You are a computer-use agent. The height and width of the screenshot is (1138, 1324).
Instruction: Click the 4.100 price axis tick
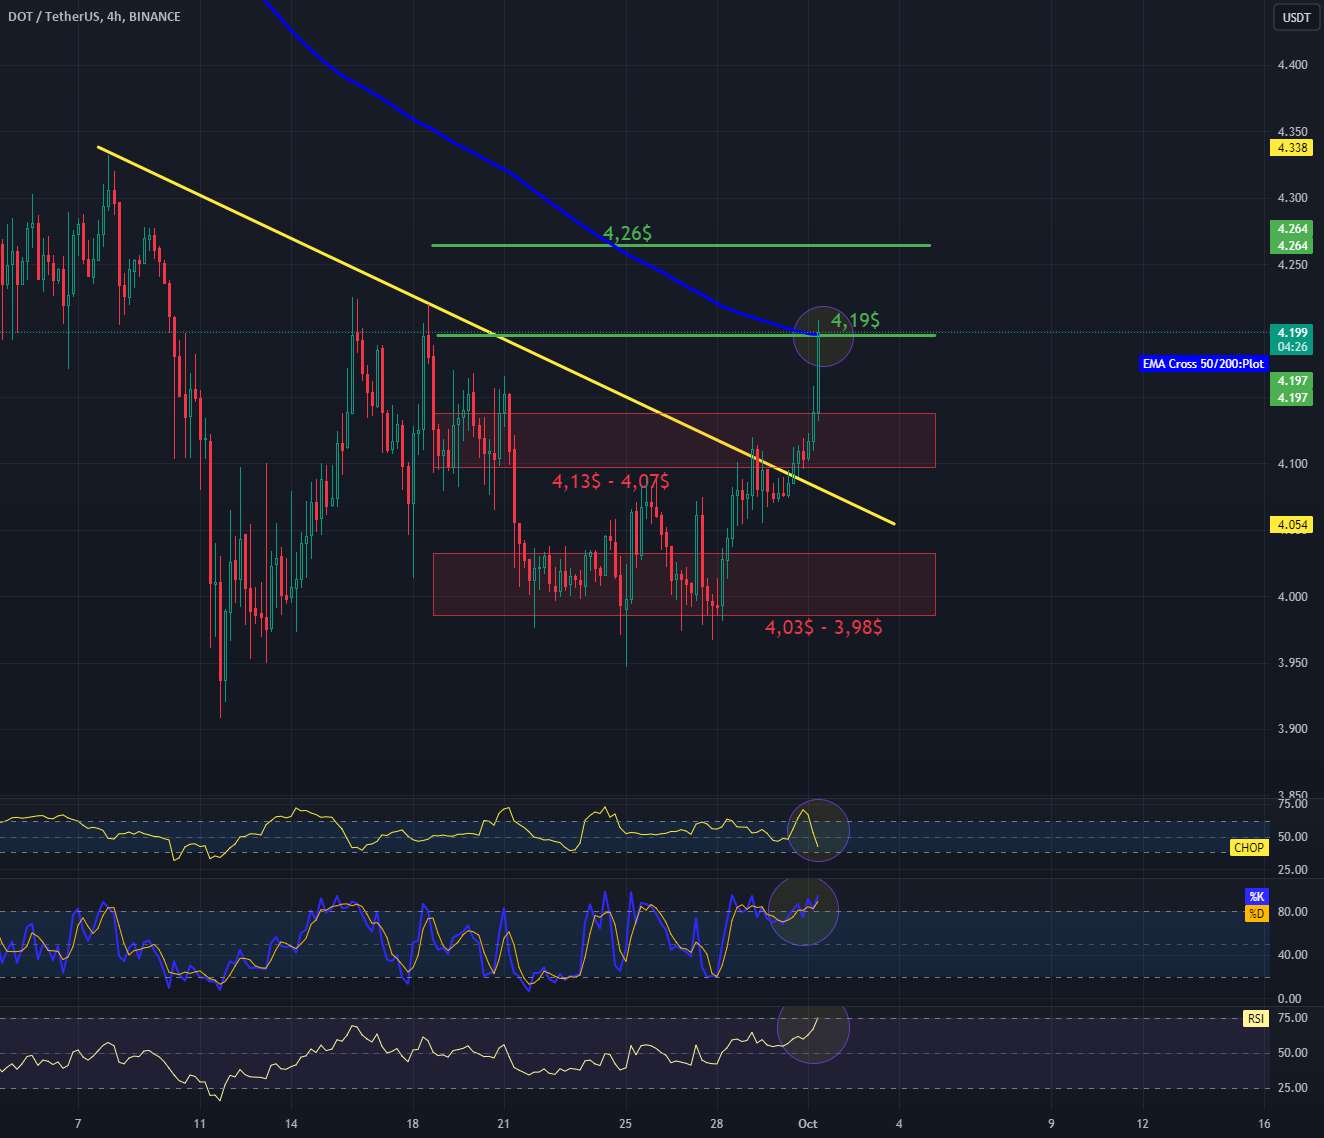pos(1292,464)
